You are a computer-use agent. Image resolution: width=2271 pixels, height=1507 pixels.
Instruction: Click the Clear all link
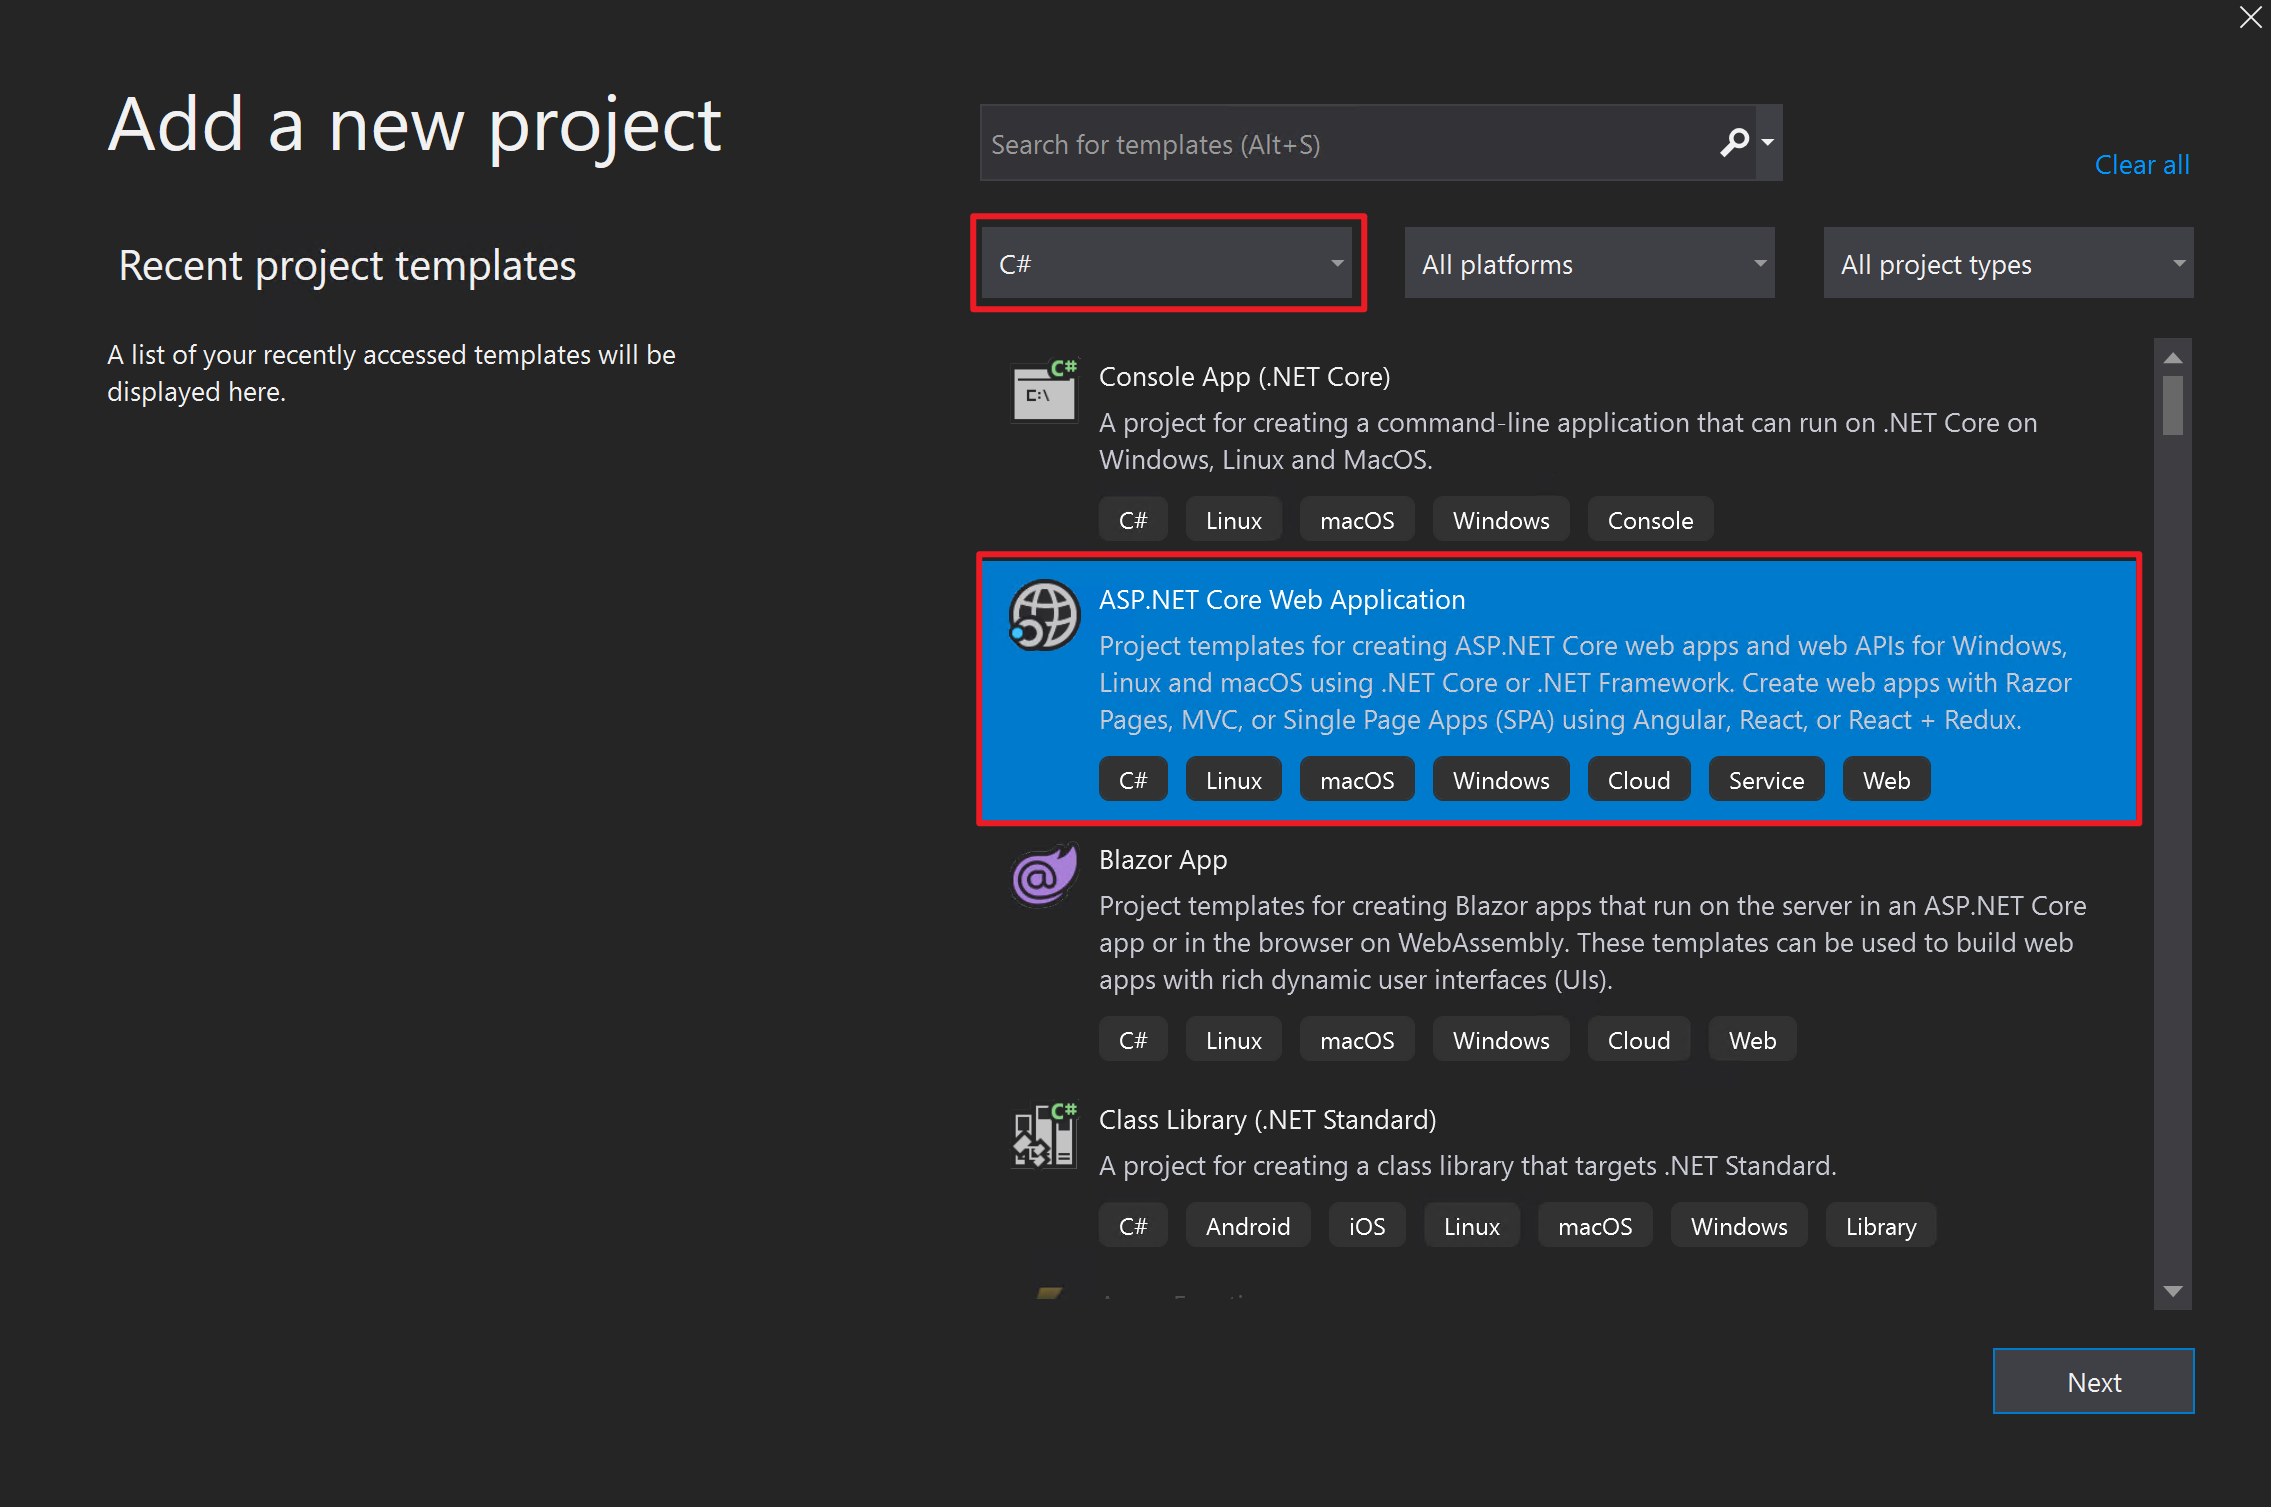pos(2141,165)
